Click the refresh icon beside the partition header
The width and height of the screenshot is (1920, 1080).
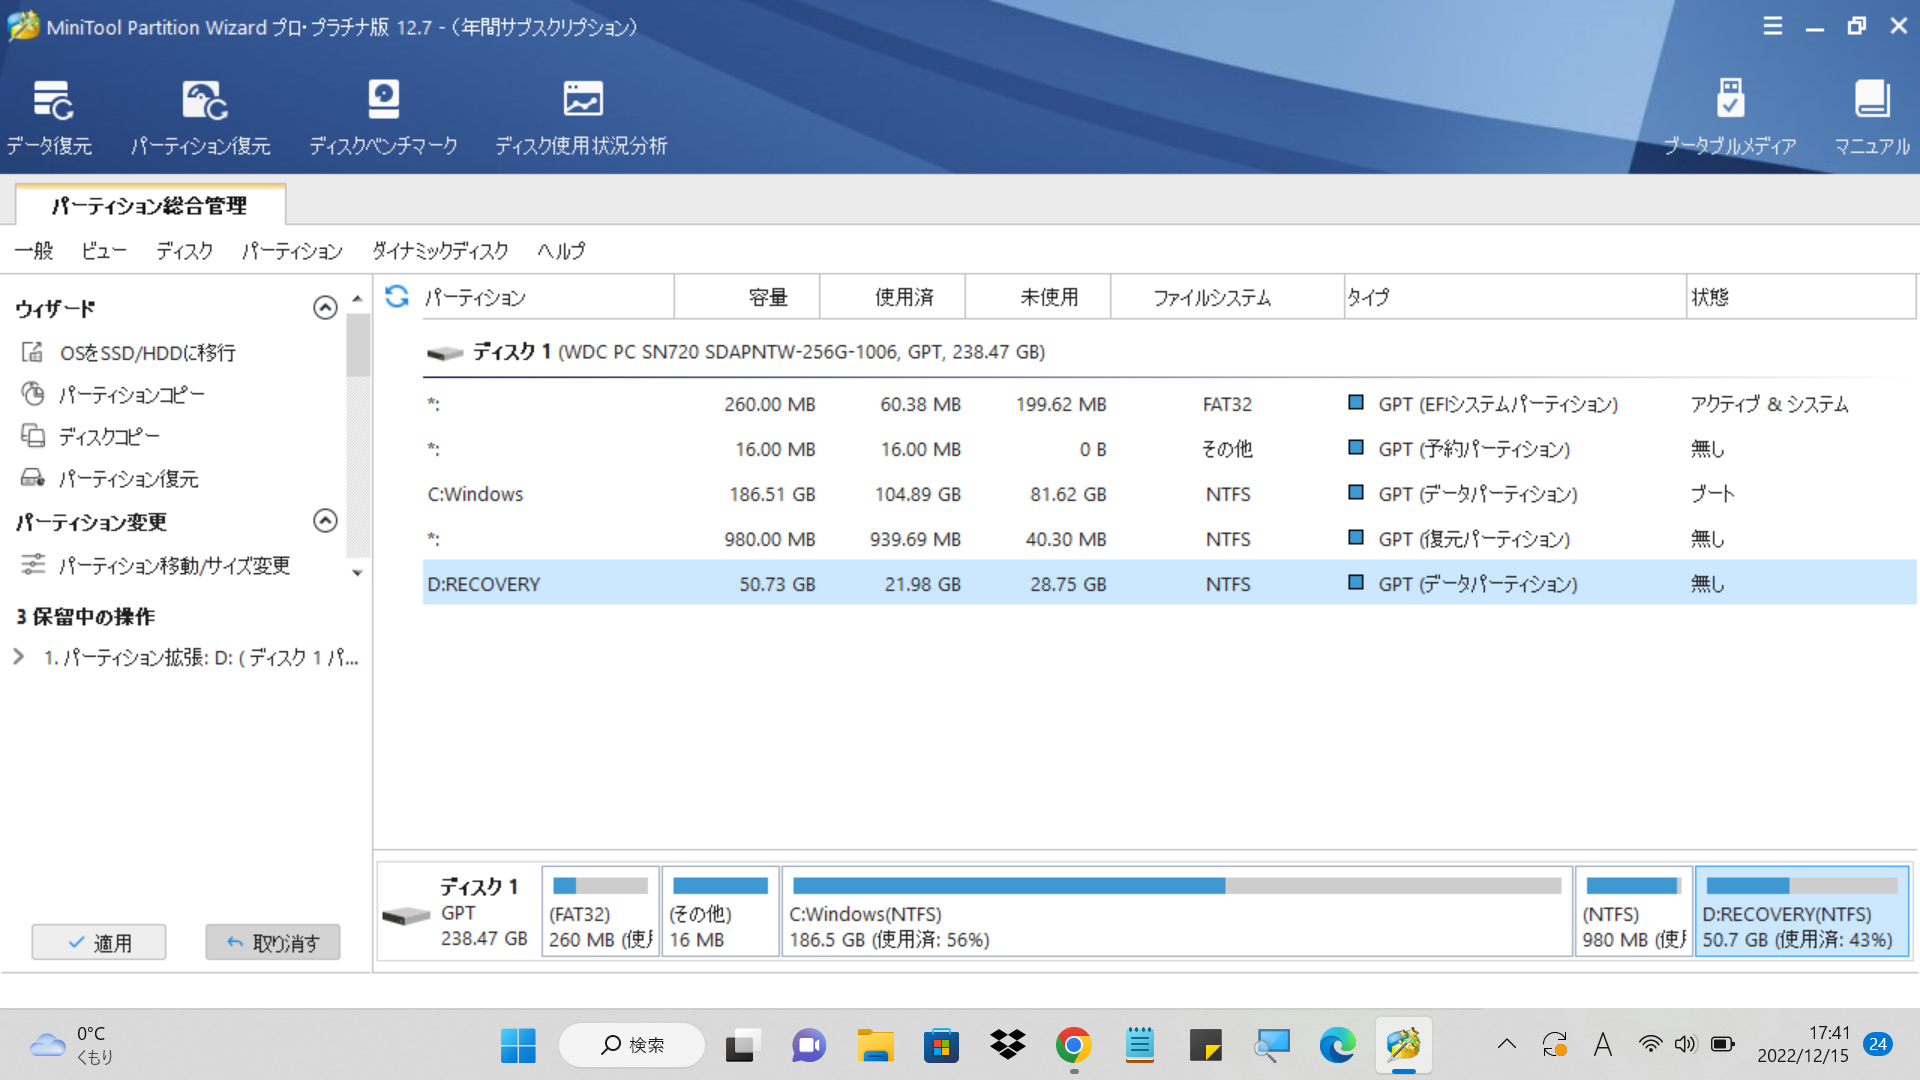pyautogui.click(x=397, y=296)
